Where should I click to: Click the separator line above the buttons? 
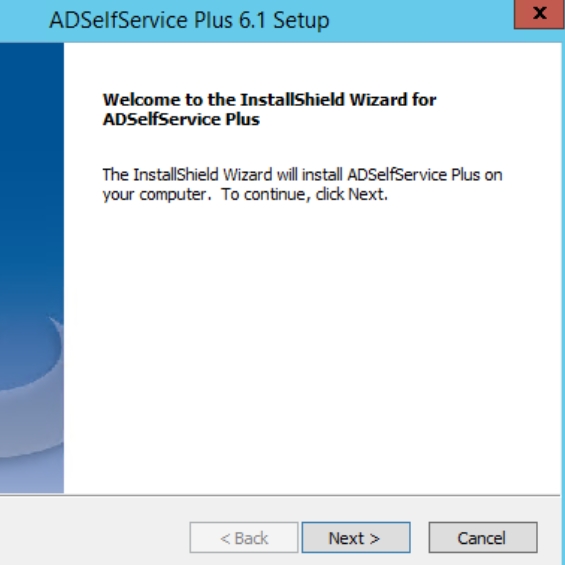point(280,495)
